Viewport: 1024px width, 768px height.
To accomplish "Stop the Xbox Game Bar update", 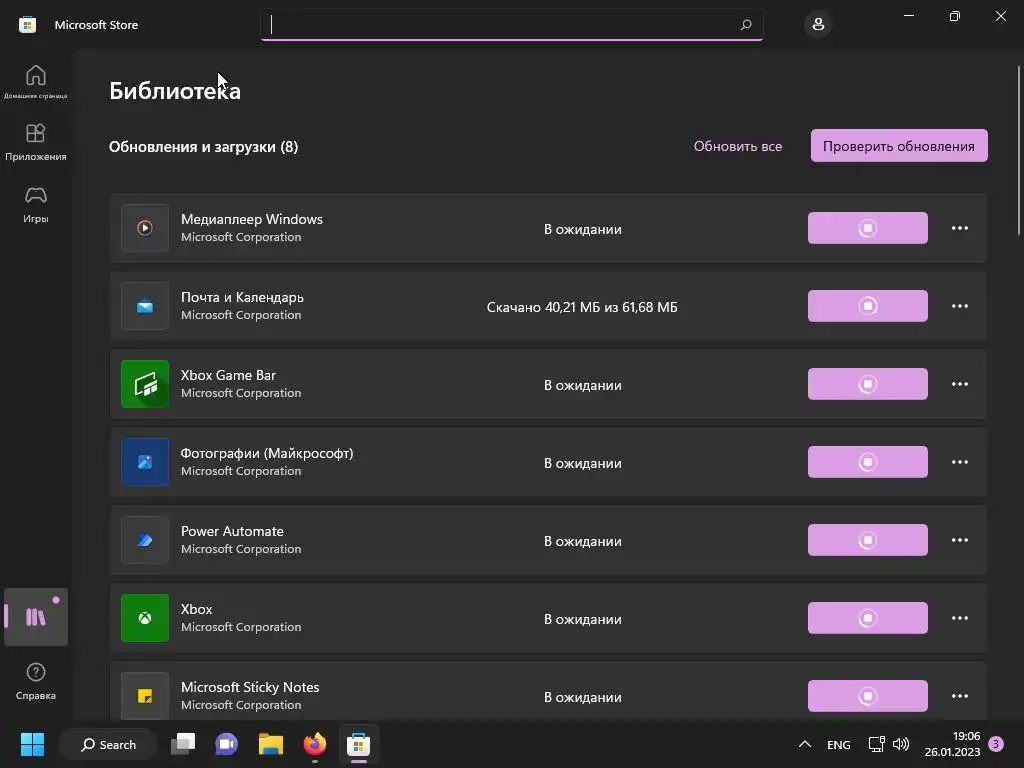I will click(x=867, y=384).
